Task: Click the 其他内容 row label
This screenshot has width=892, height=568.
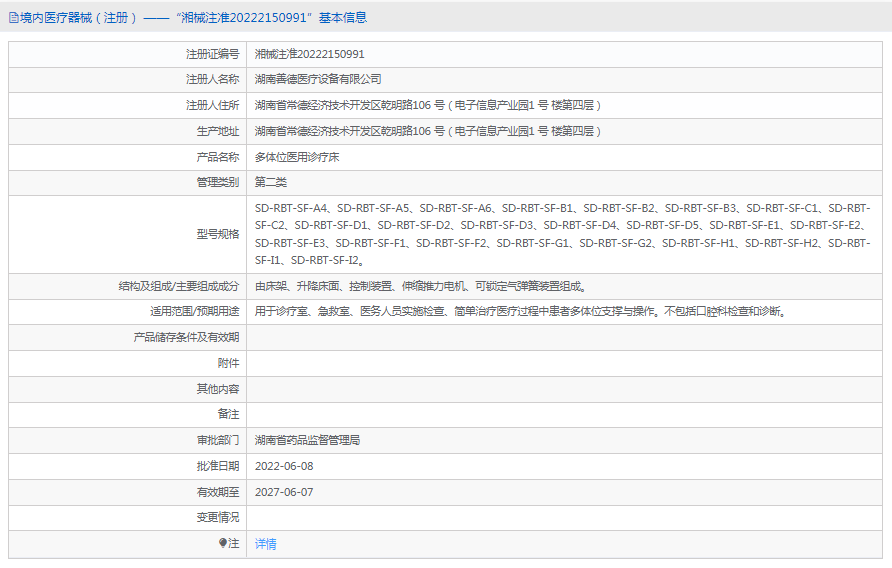Action: pyautogui.click(x=218, y=389)
